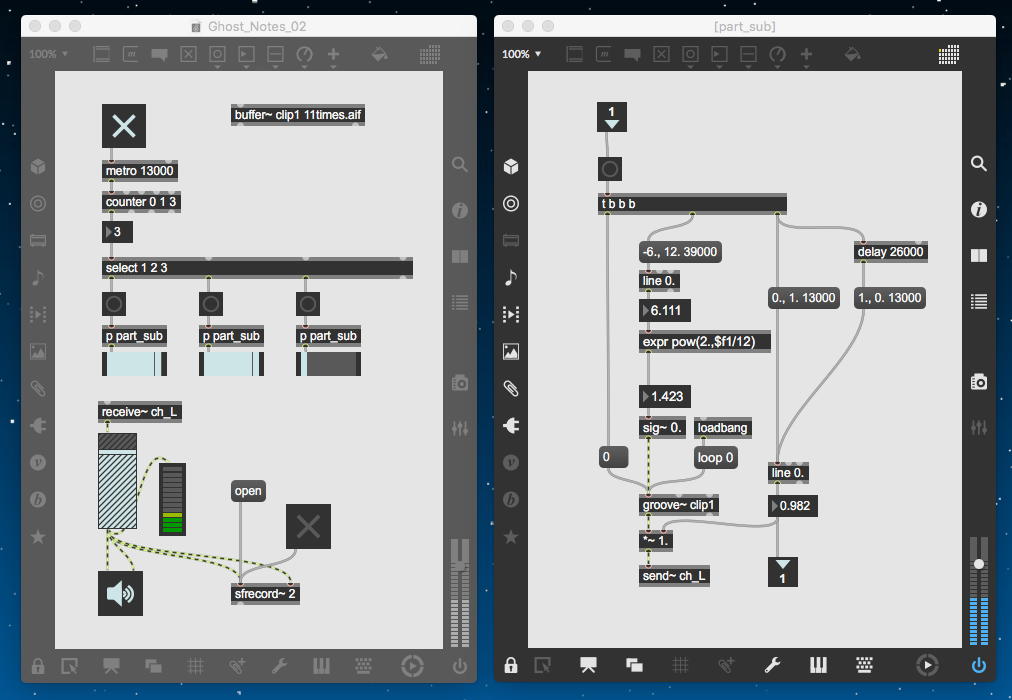Show the inspector info icon in part_sub
Image resolution: width=1012 pixels, height=700 pixels.
click(978, 210)
